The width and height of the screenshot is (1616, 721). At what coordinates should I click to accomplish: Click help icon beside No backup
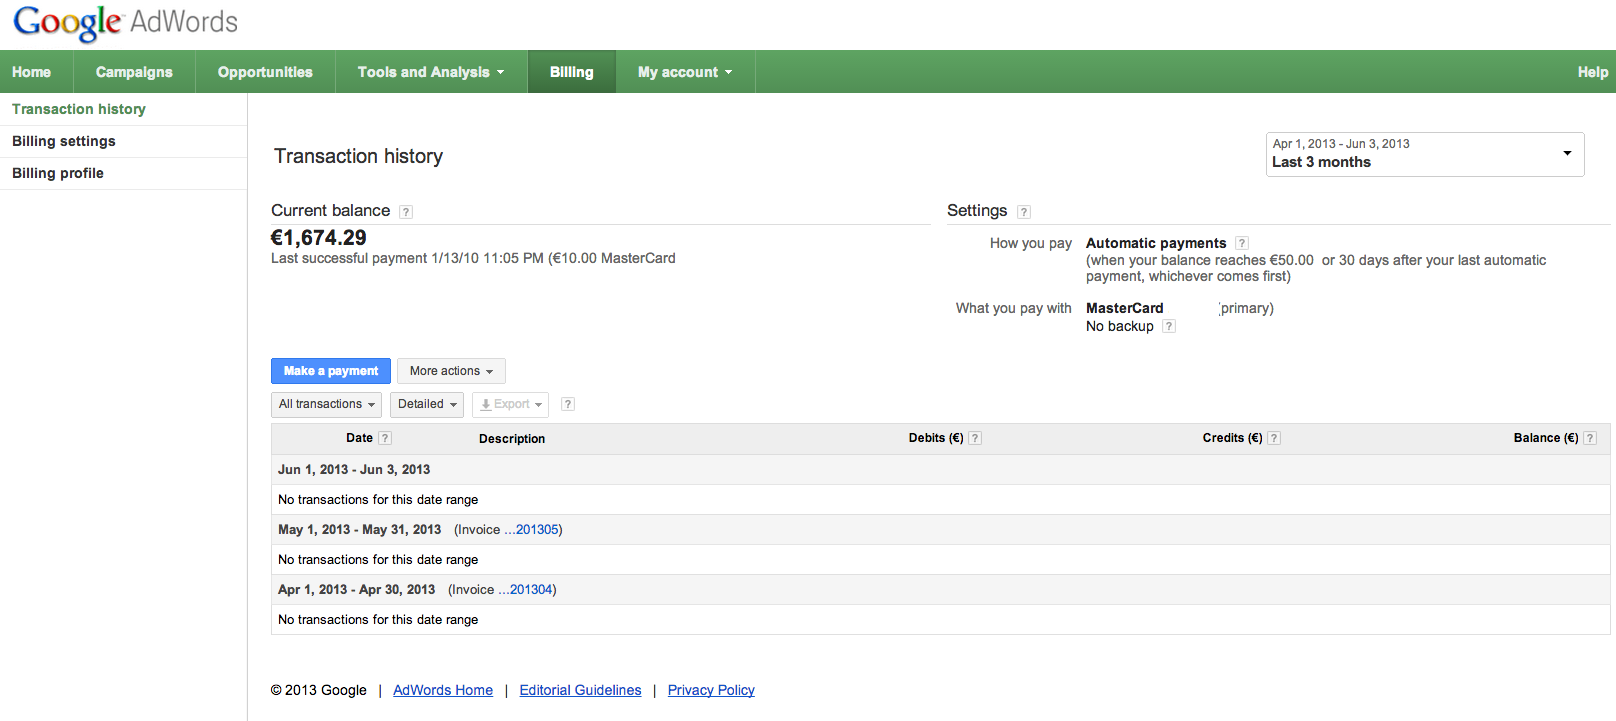(1169, 326)
